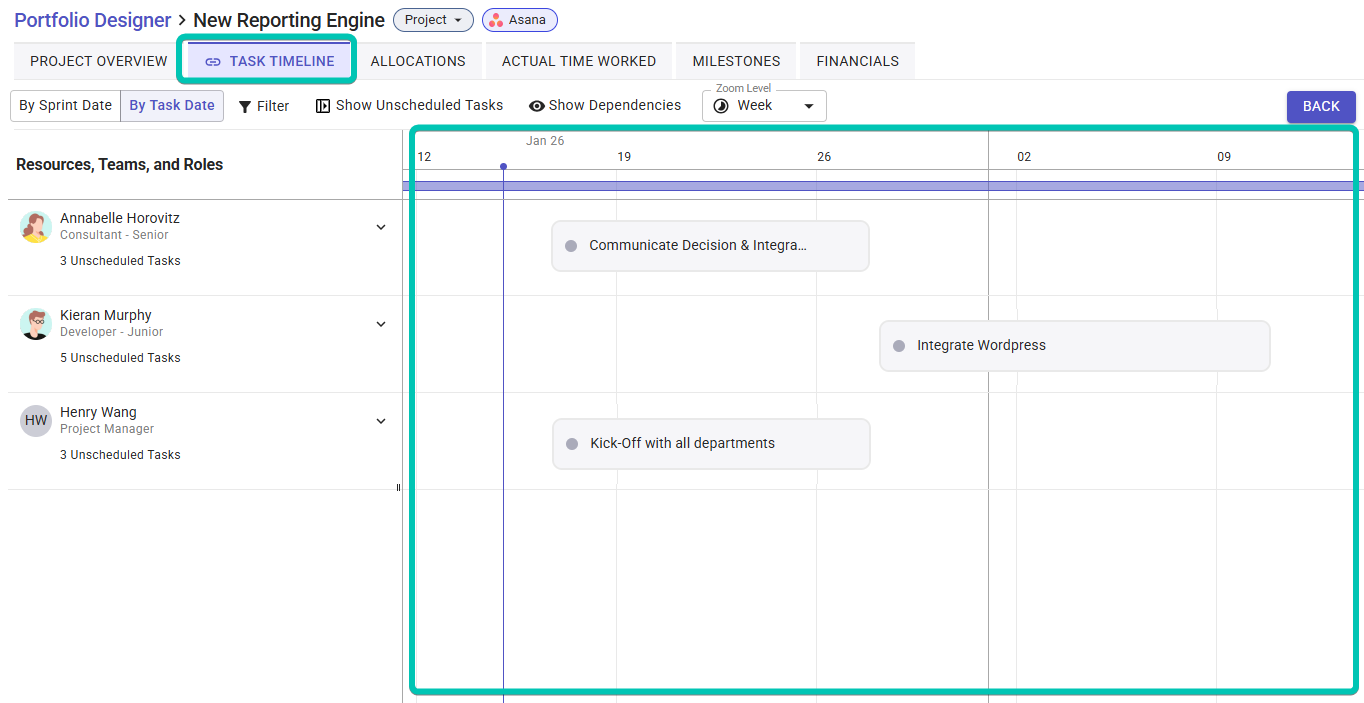Expand Kieran Murphy's task list

pos(381,324)
